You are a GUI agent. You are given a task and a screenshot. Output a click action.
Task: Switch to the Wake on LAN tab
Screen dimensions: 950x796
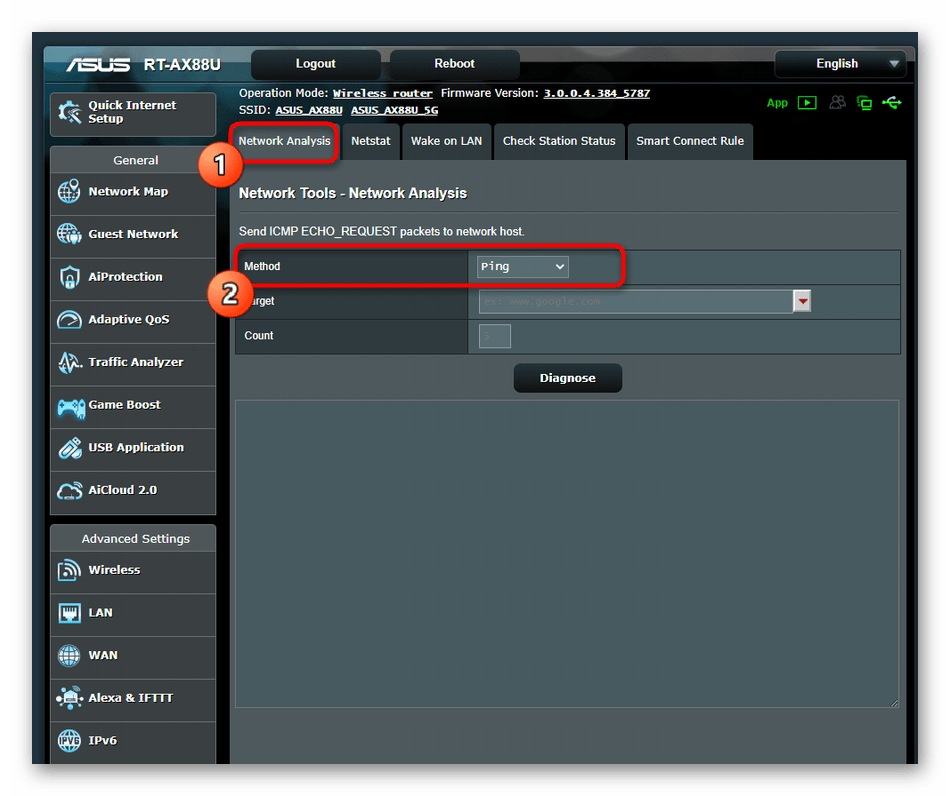tap(447, 141)
